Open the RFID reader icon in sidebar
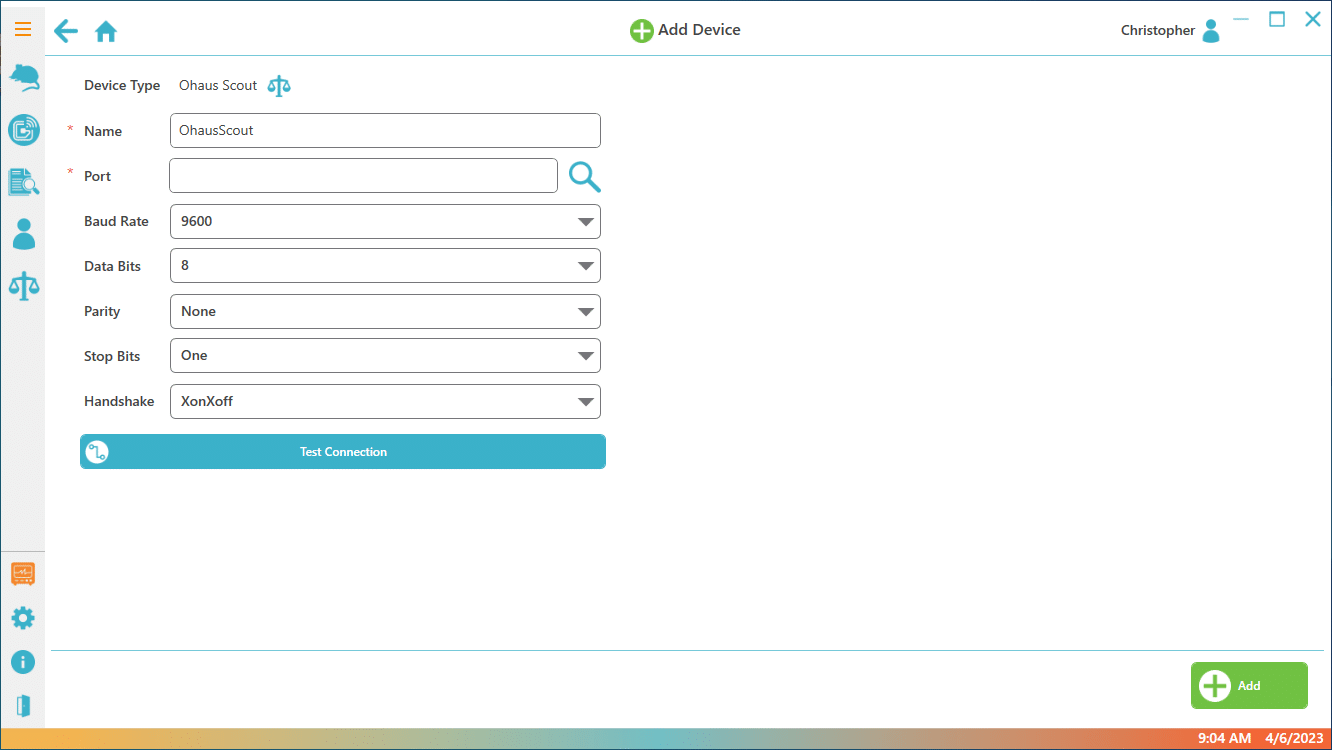 click(x=23, y=130)
